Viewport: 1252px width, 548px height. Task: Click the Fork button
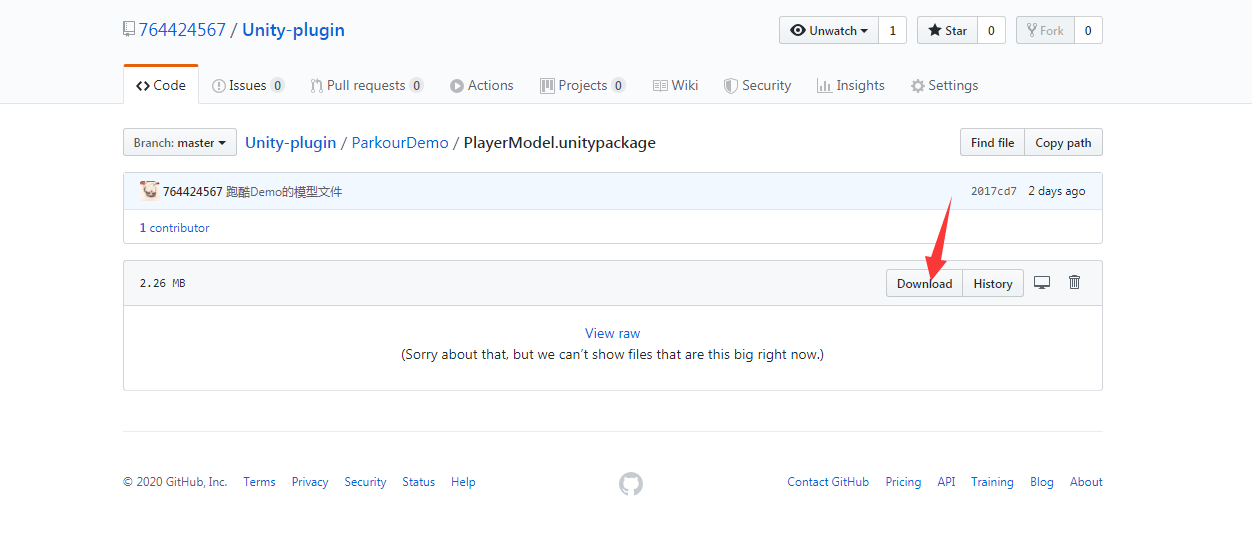point(1045,31)
